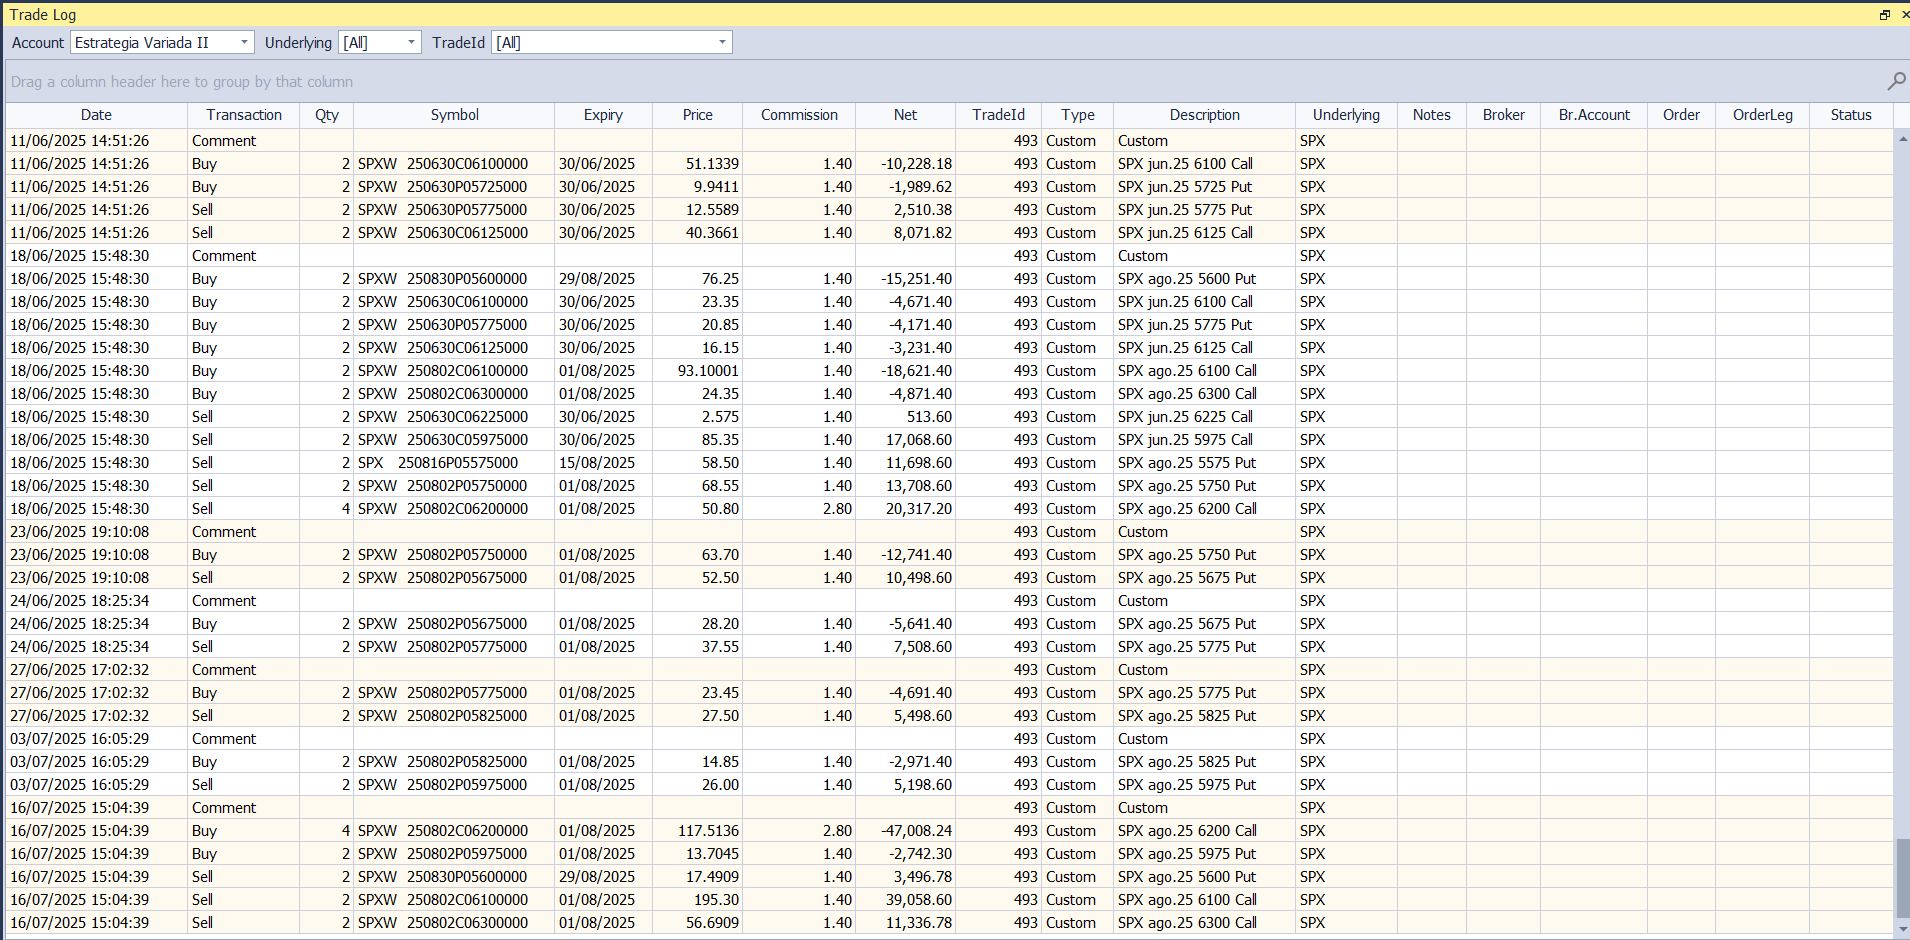Click the restore window icon in Trade Log
Viewport: 1910px width, 940px height.
pos(1884,14)
